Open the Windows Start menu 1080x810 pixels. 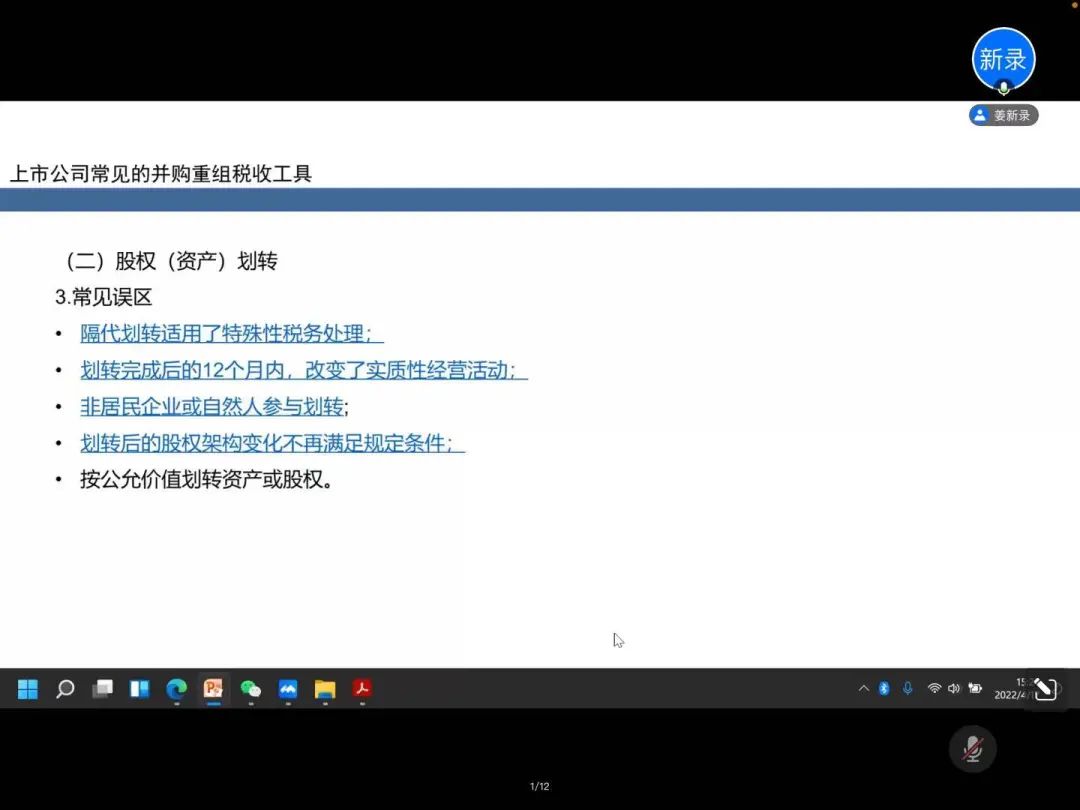[x=28, y=689]
